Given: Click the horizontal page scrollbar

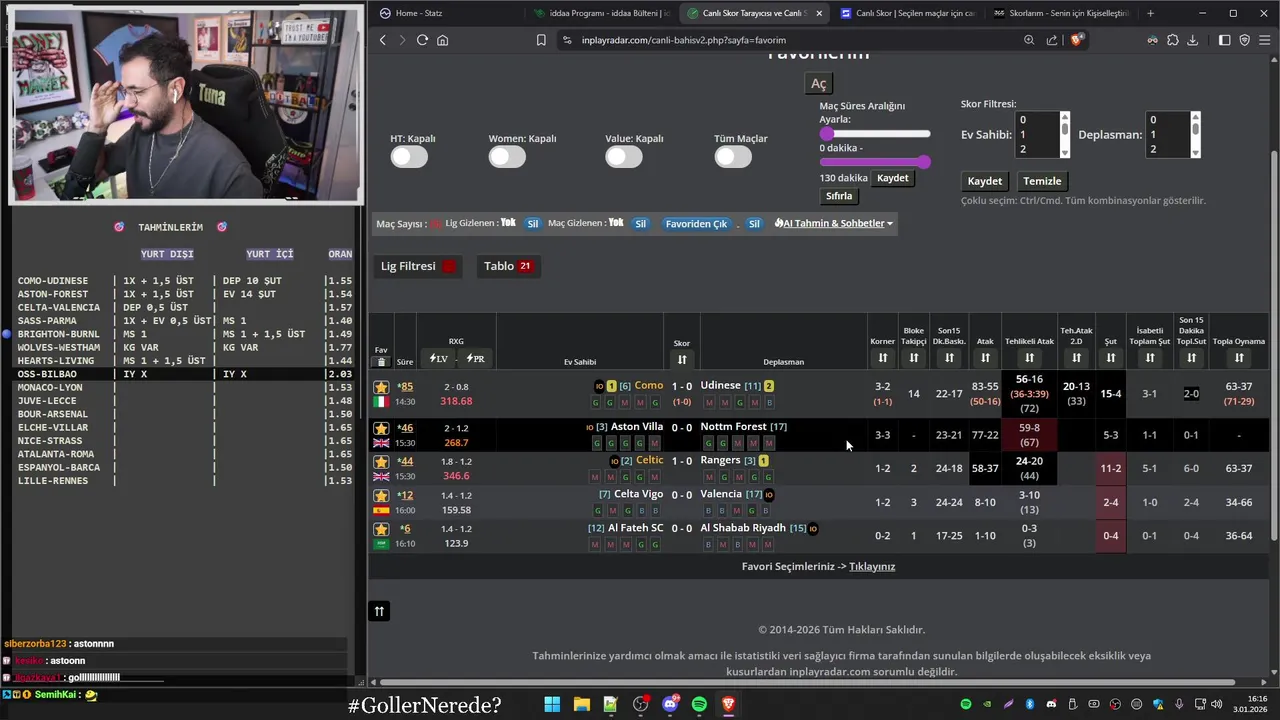Looking at the screenshot, I should coord(805,683).
